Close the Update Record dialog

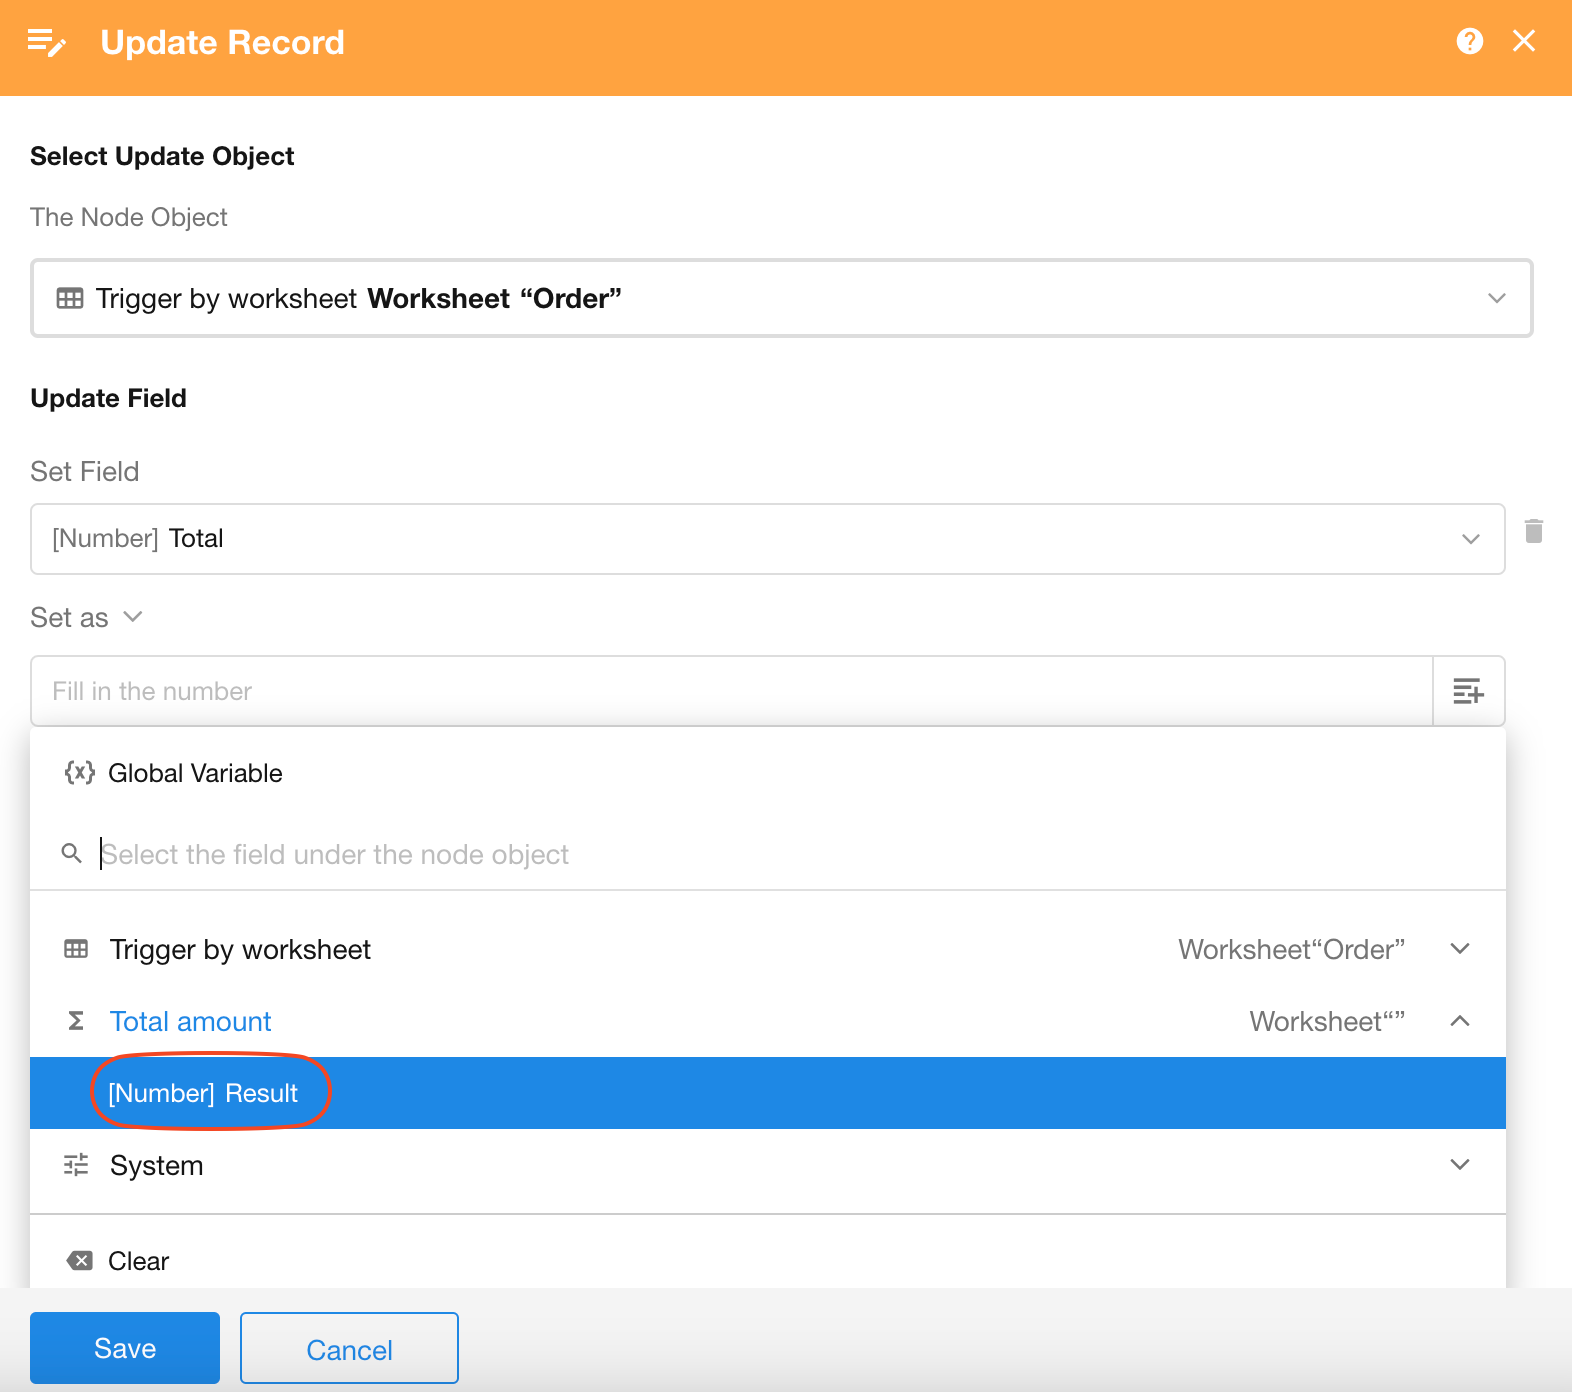pyautogui.click(x=1523, y=41)
